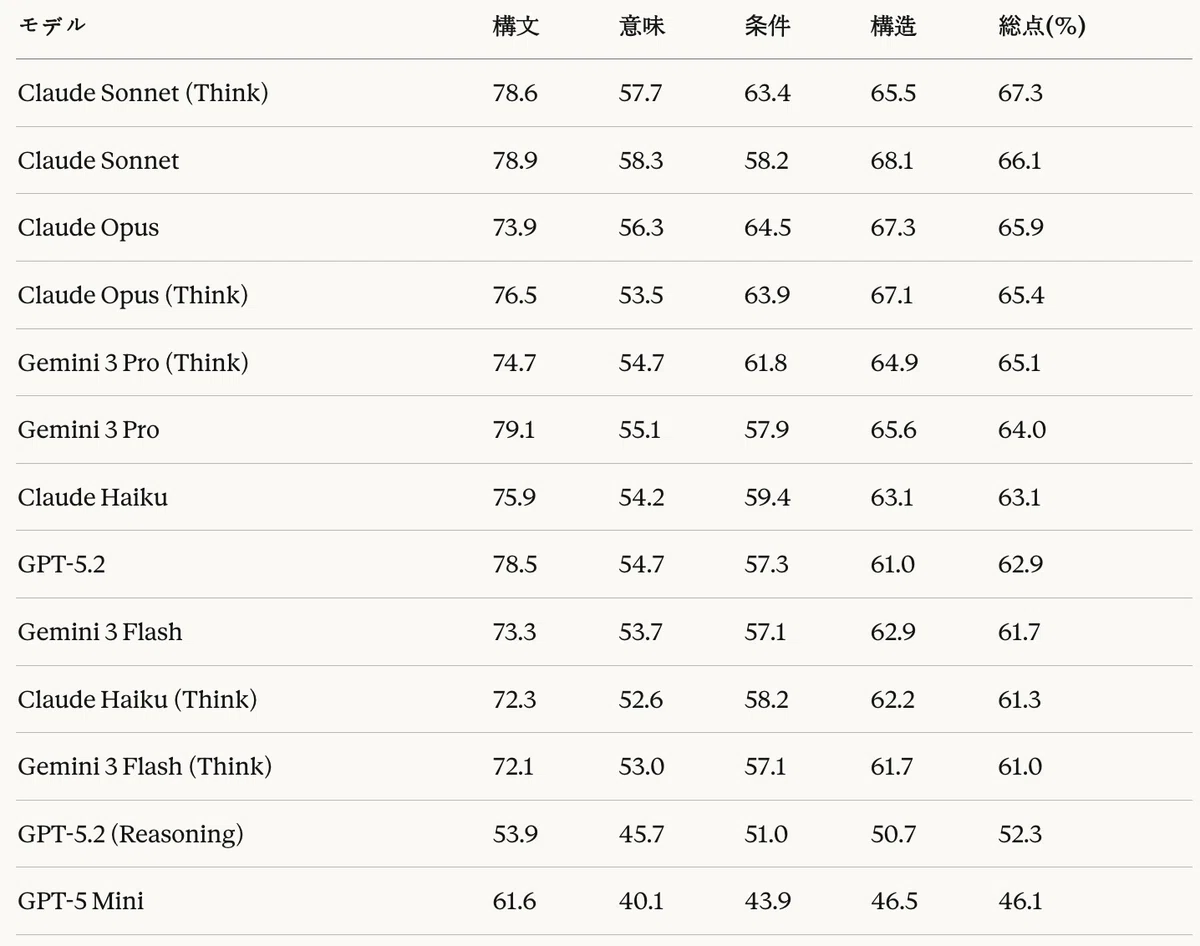The image size is (1200, 946).
Task: Sort by the 構文 column header
Action: click(x=516, y=27)
